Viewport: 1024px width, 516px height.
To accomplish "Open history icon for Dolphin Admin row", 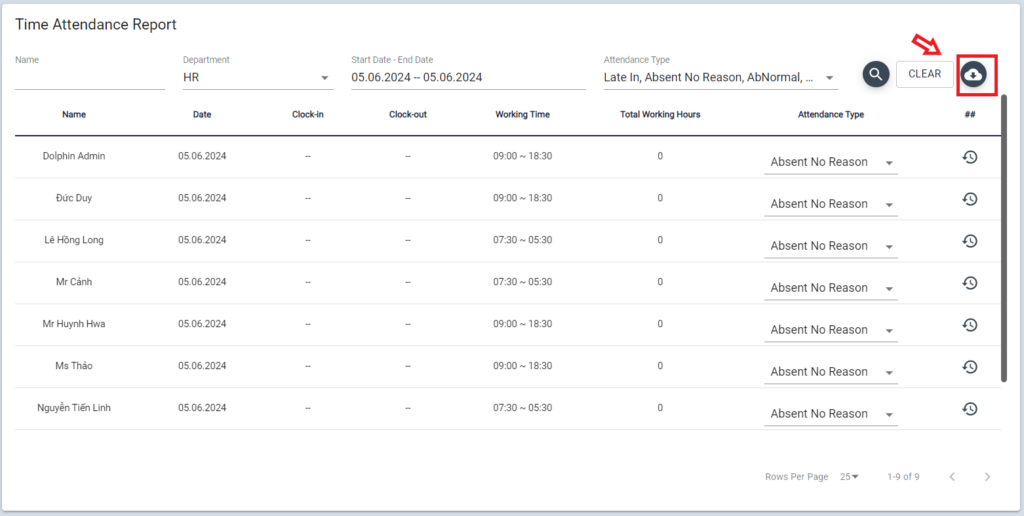I will click(969, 157).
